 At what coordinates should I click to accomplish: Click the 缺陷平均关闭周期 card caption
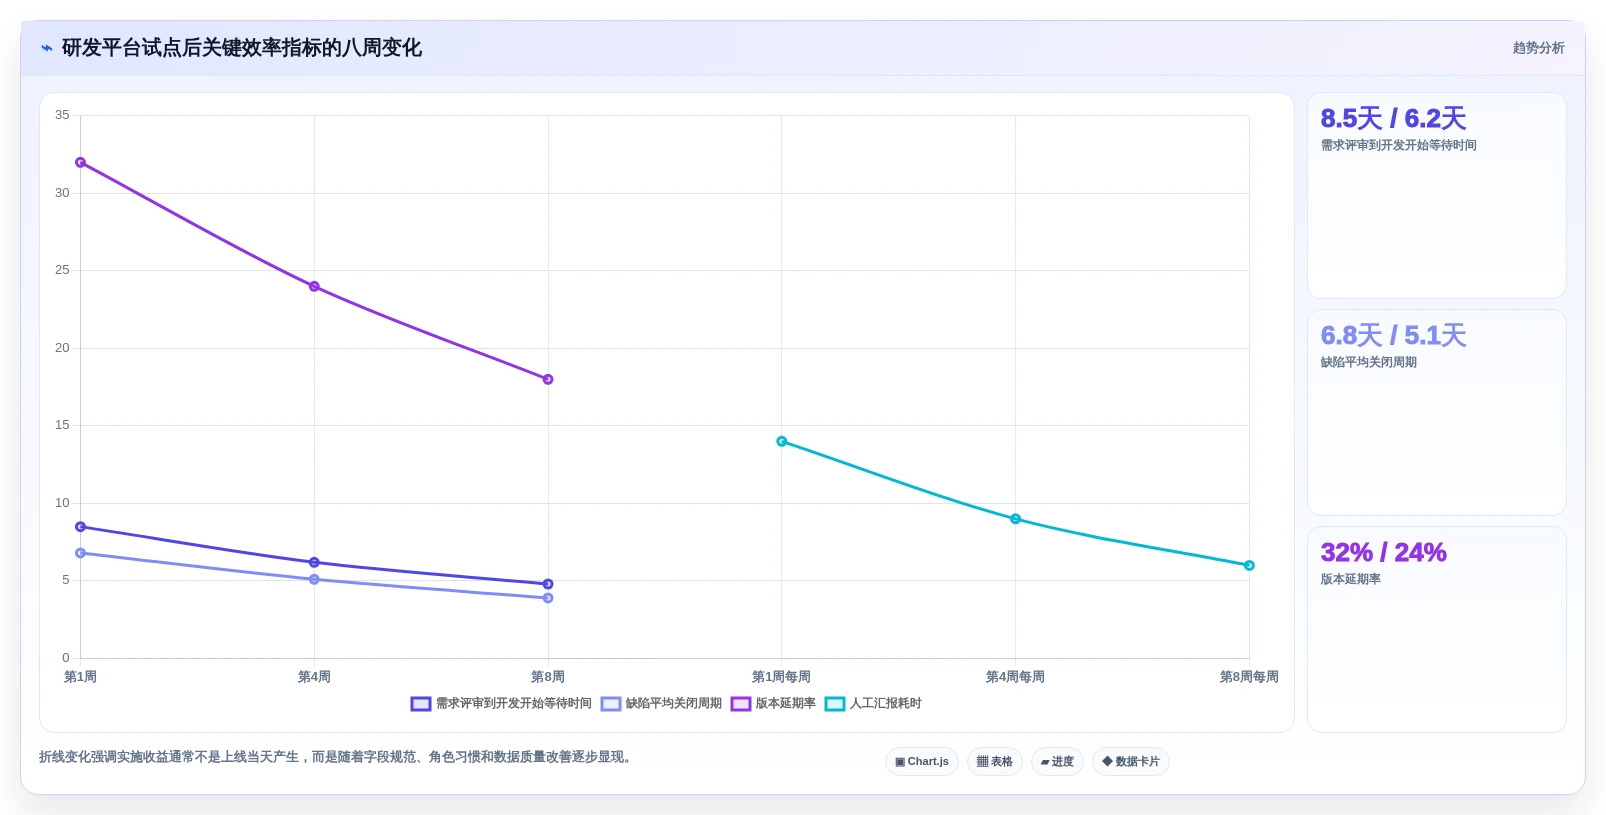[1368, 362]
